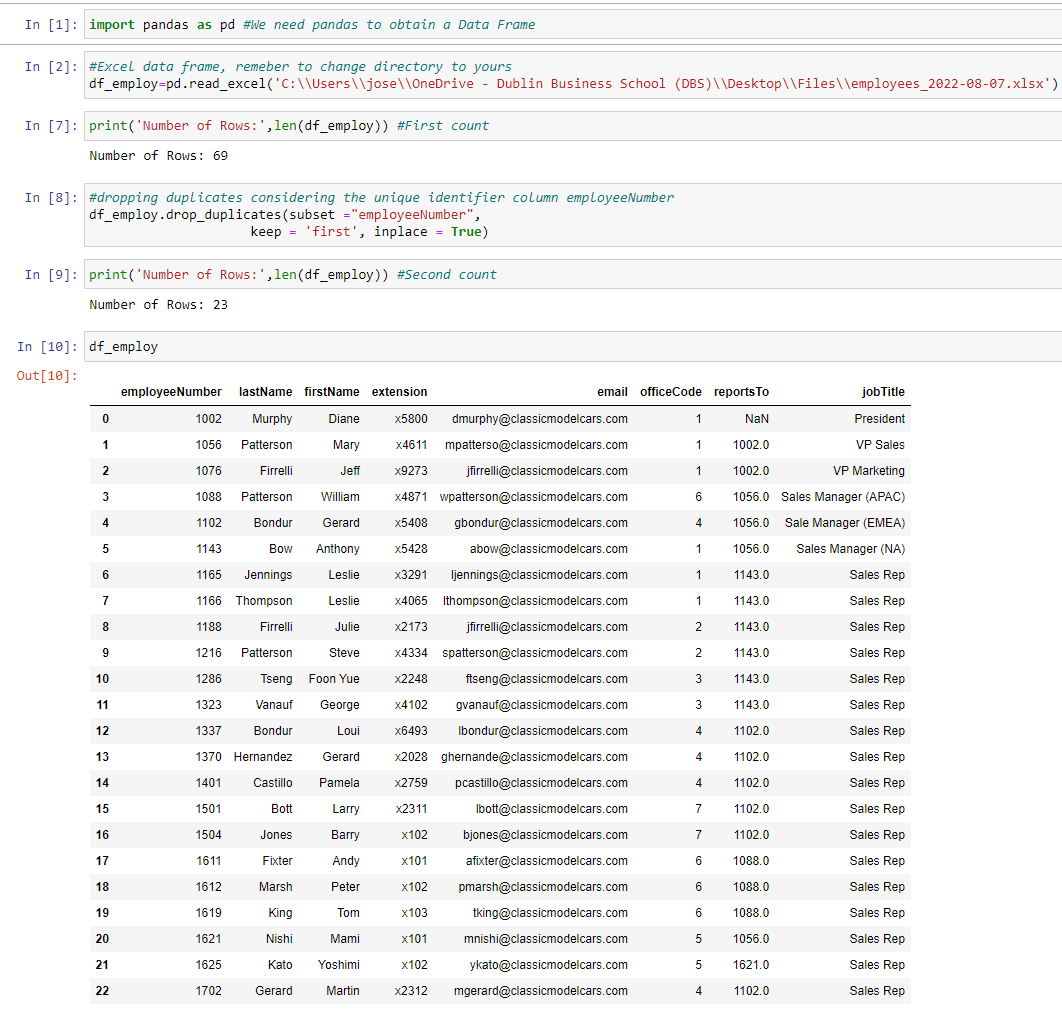The width and height of the screenshot is (1062, 1017).
Task: Click last name Thompson
Action: (264, 601)
